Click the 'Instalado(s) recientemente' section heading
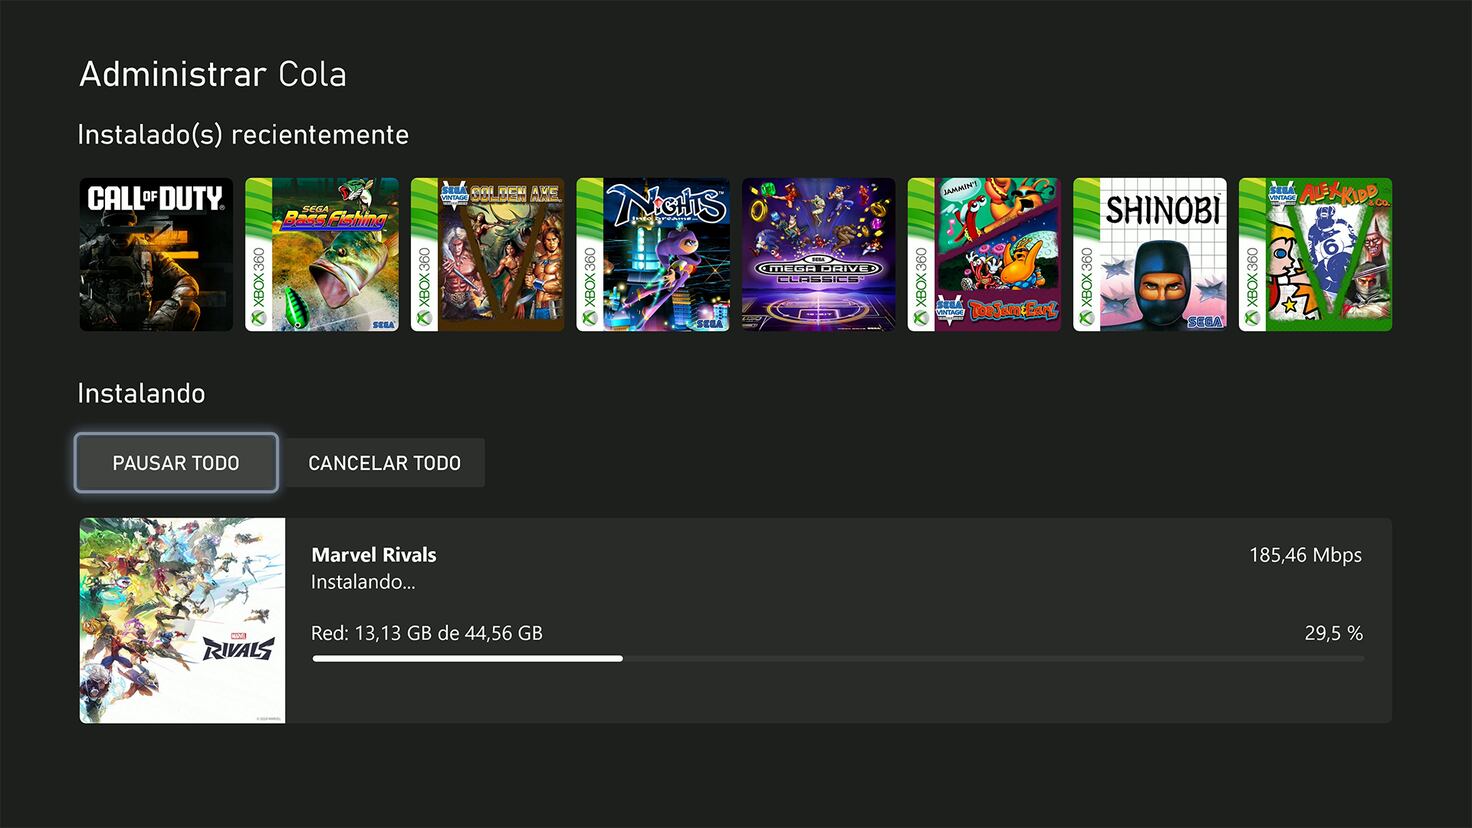Screen dimensions: 1472x828 click(243, 135)
